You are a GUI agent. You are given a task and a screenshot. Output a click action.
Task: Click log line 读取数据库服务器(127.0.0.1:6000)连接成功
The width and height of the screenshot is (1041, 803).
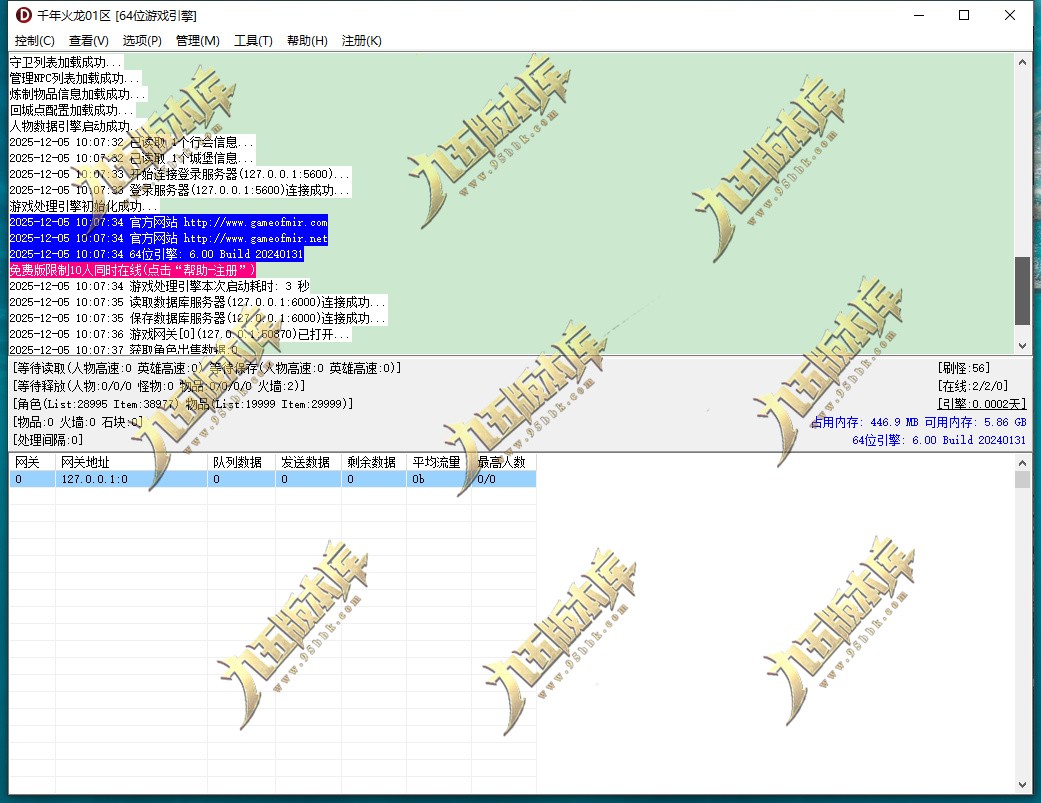click(198, 302)
